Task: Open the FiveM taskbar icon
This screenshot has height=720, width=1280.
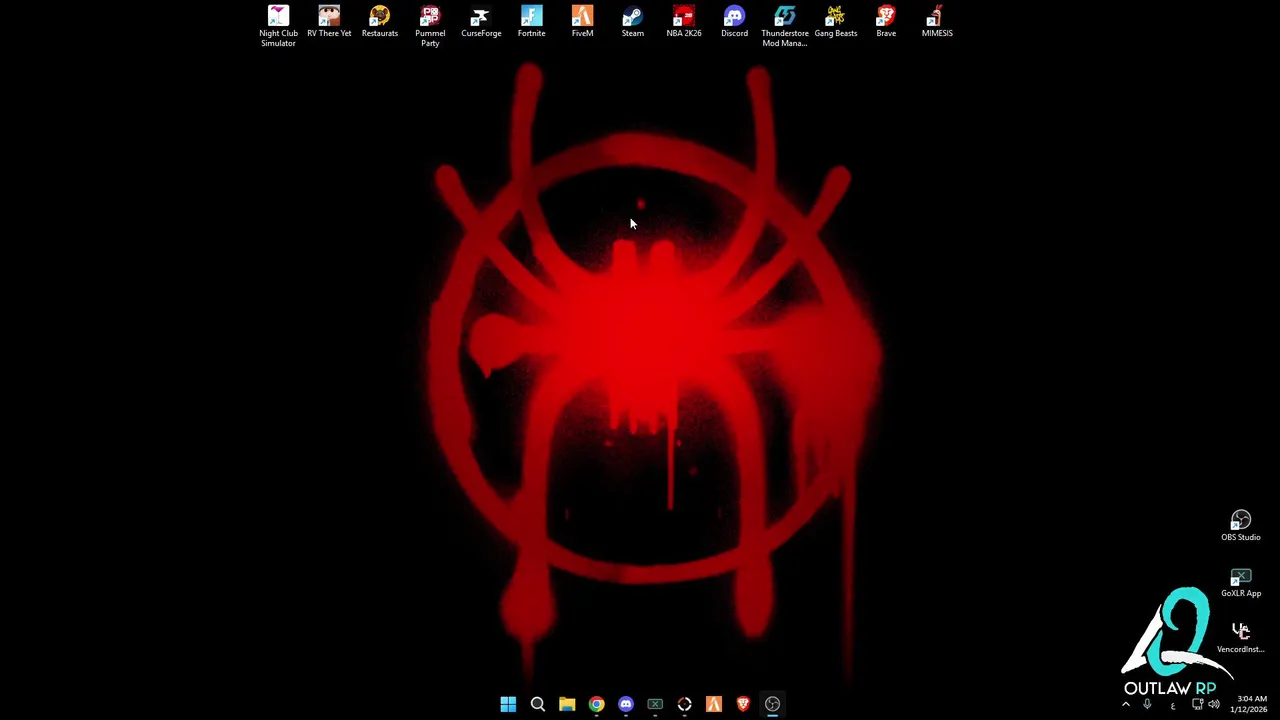Action: [x=714, y=704]
